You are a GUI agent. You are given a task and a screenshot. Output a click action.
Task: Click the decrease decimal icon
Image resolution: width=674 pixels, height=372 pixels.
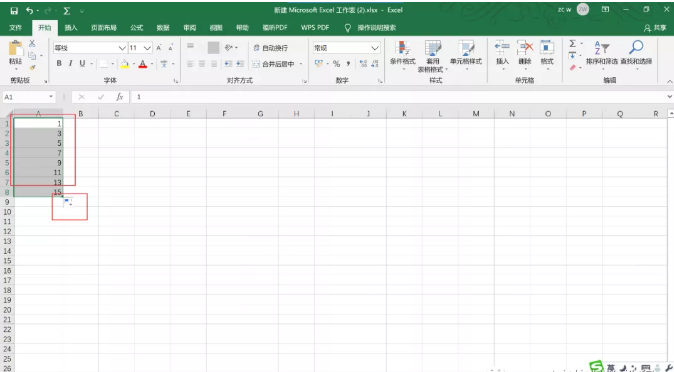click(375, 64)
